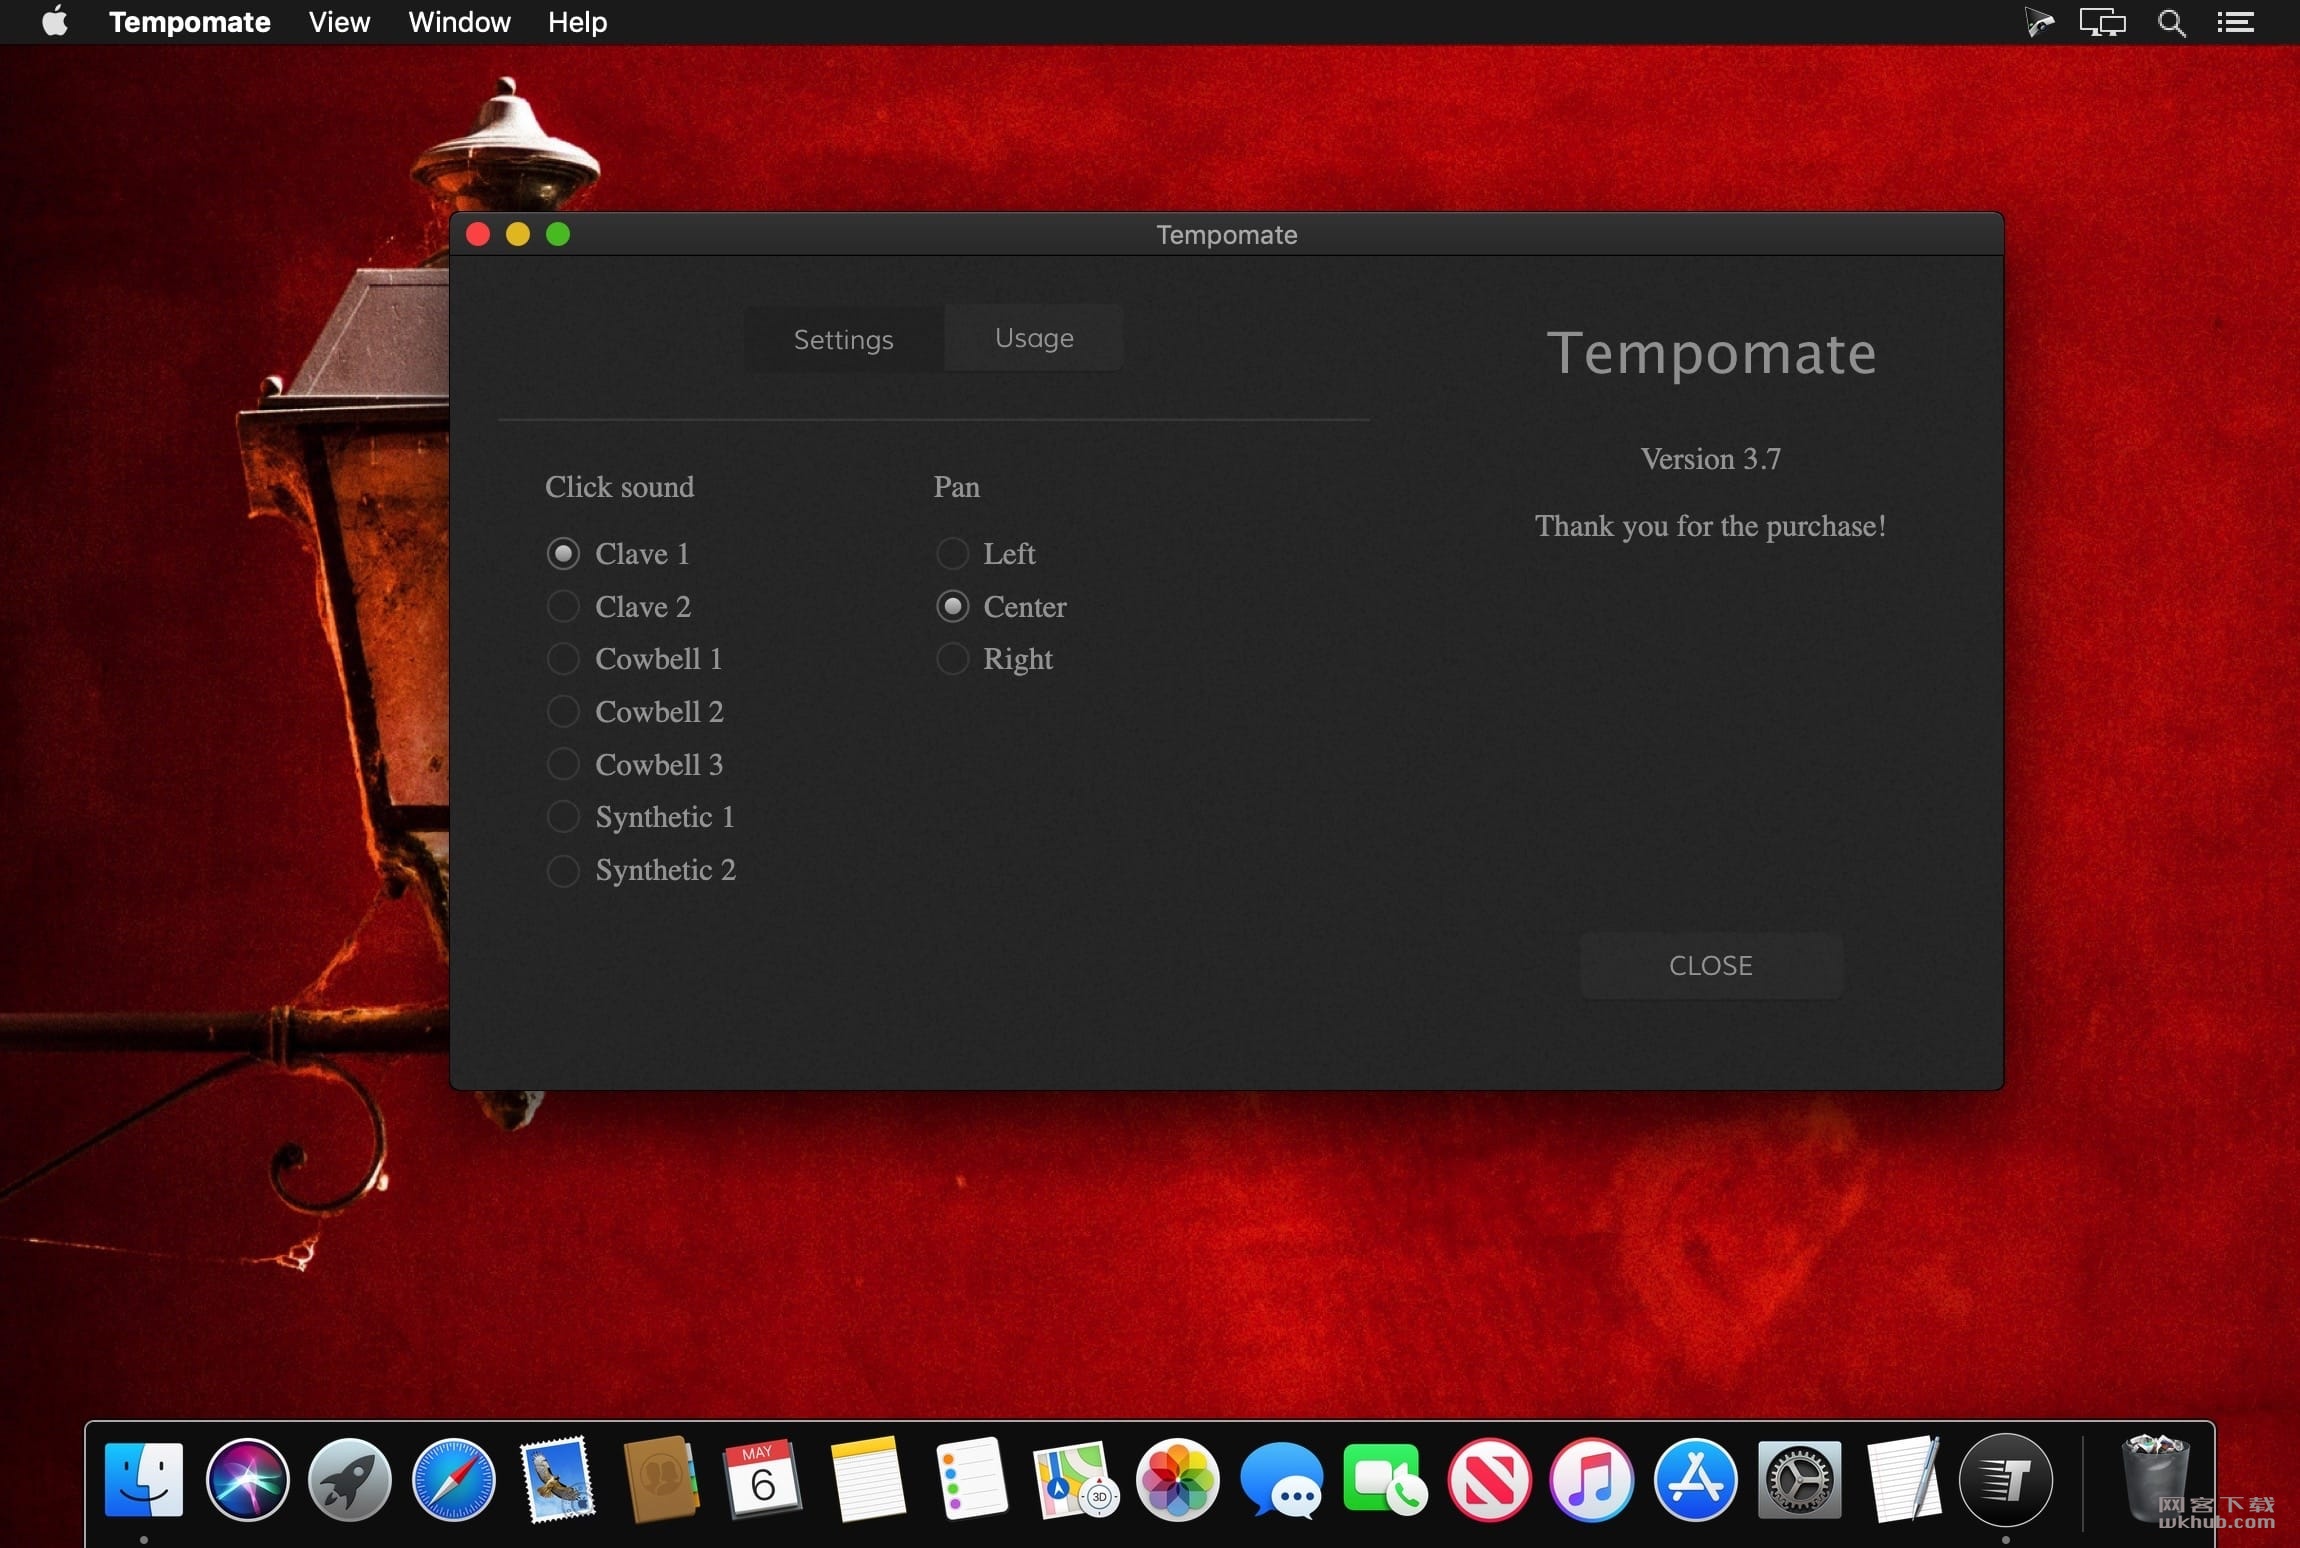Open the Help menu
This screenshot has width=2300, height=1548.
[x=577, y=22]
